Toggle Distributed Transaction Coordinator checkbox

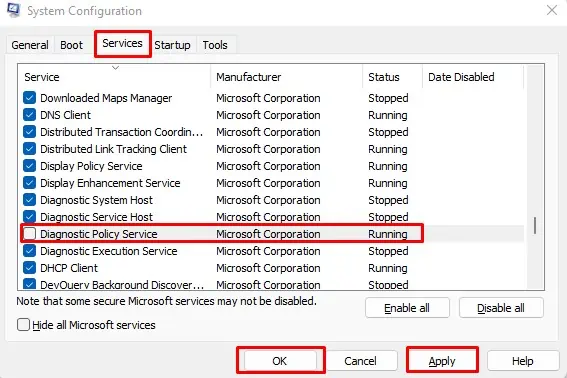(x=29, y=132)
